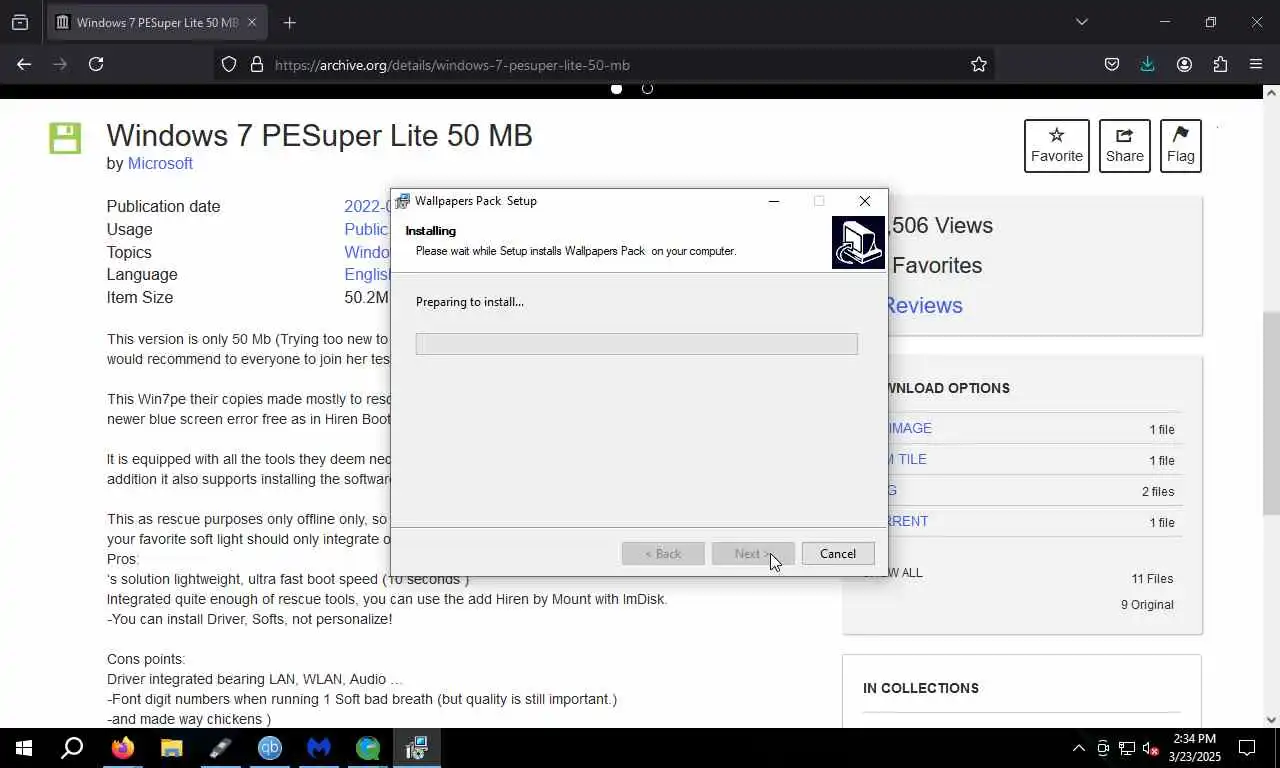
Task: Flag this archive item
Action: pos(1181,146)
